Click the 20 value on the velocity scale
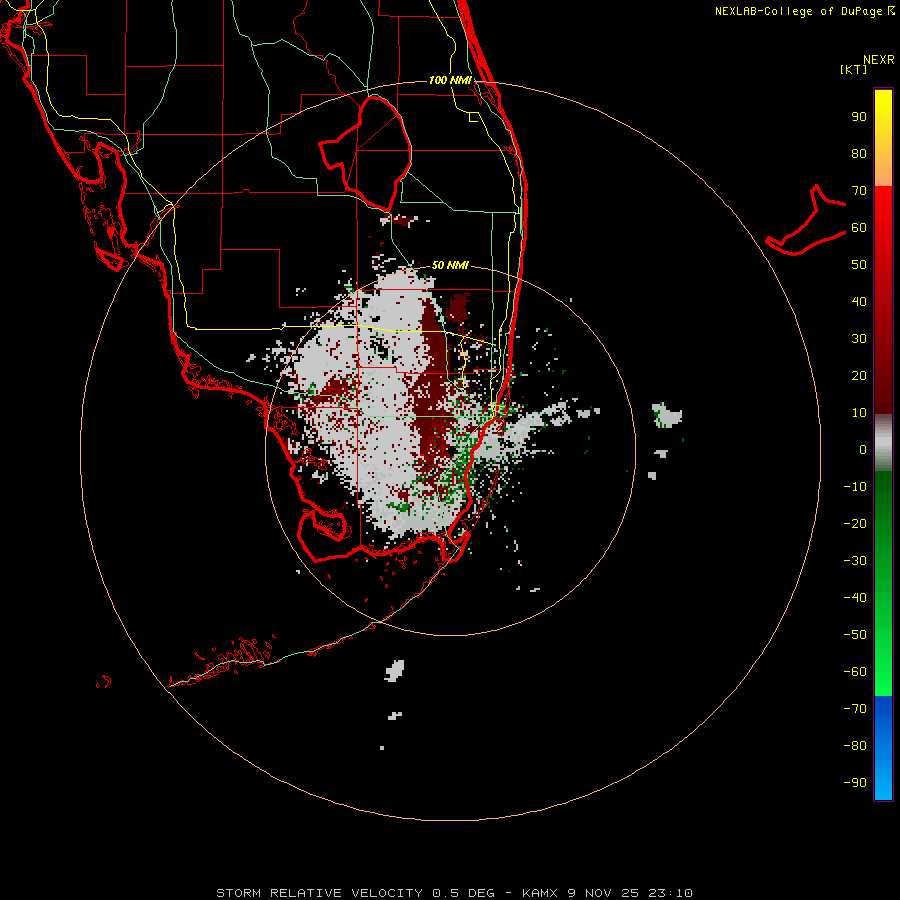Screen dimensions: 900x900 coord(859,375)
